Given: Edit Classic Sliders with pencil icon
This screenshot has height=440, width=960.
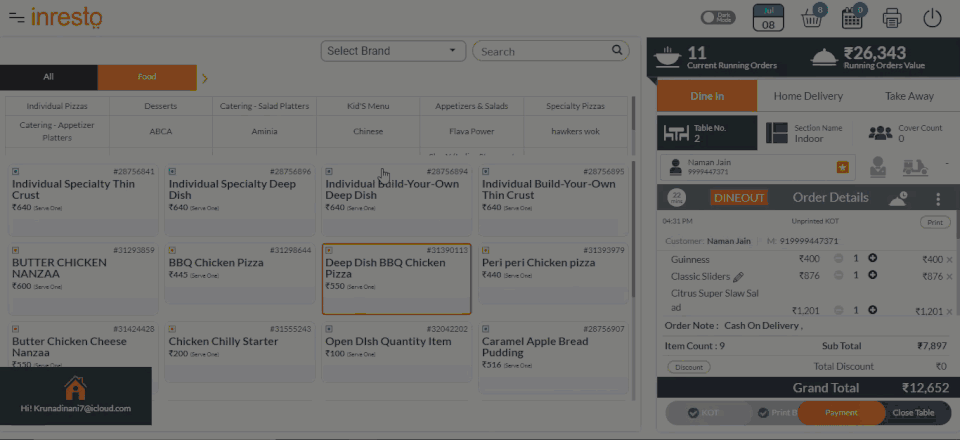Looking at the screenshot, I should 738,277.
